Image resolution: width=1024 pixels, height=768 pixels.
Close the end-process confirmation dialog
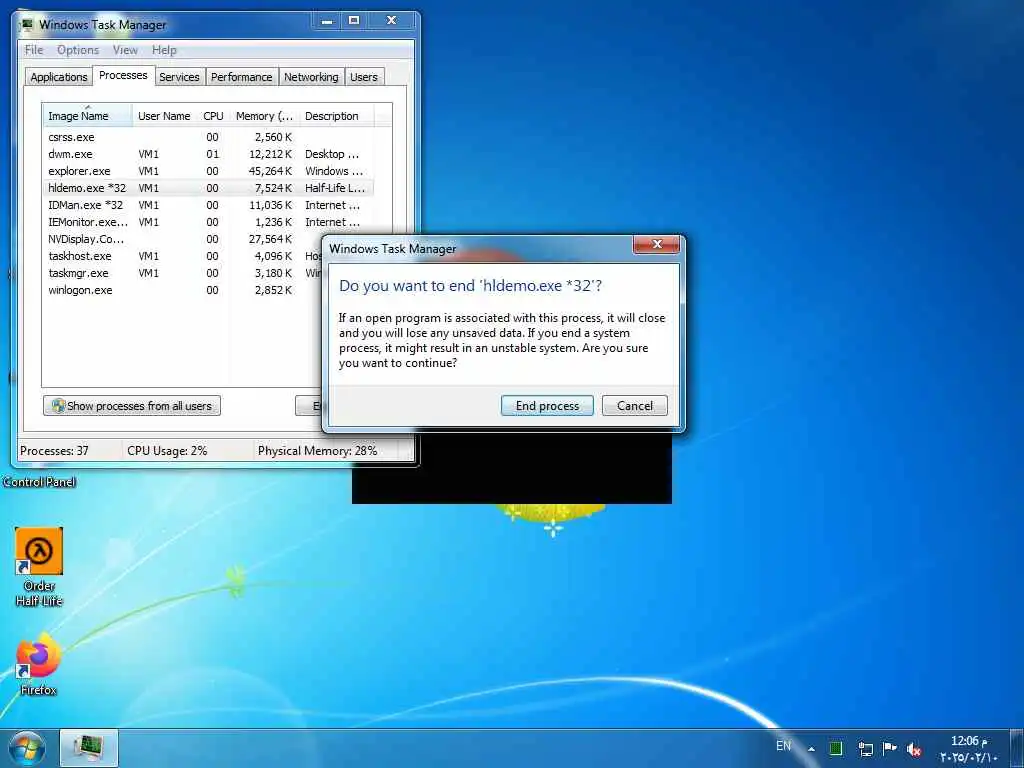click(657, 244)
